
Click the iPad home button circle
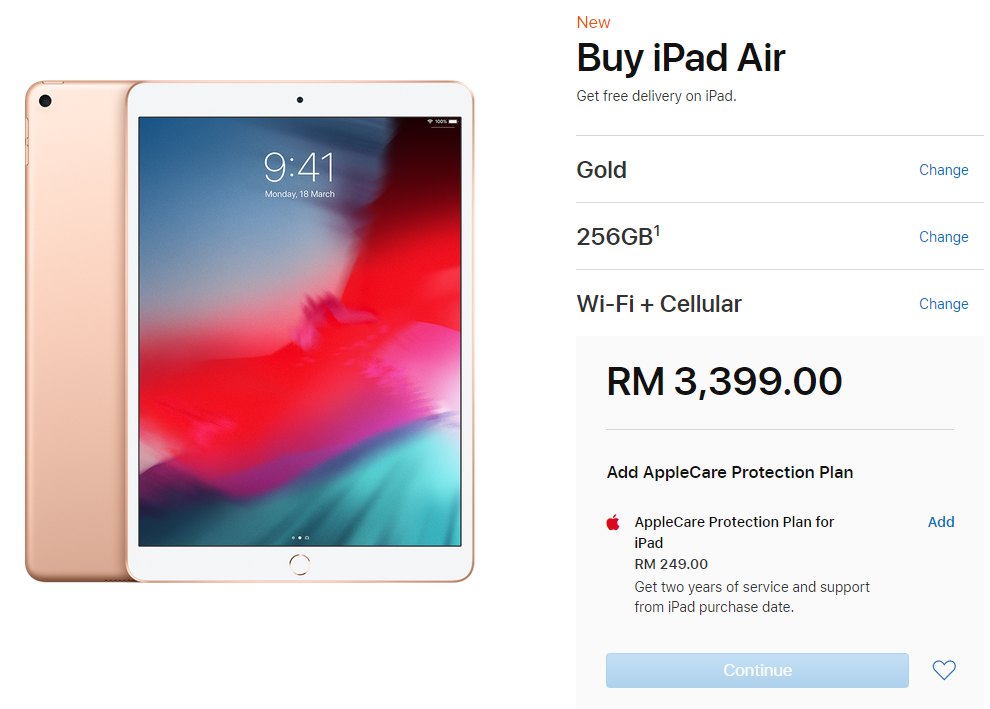(299, 564)
